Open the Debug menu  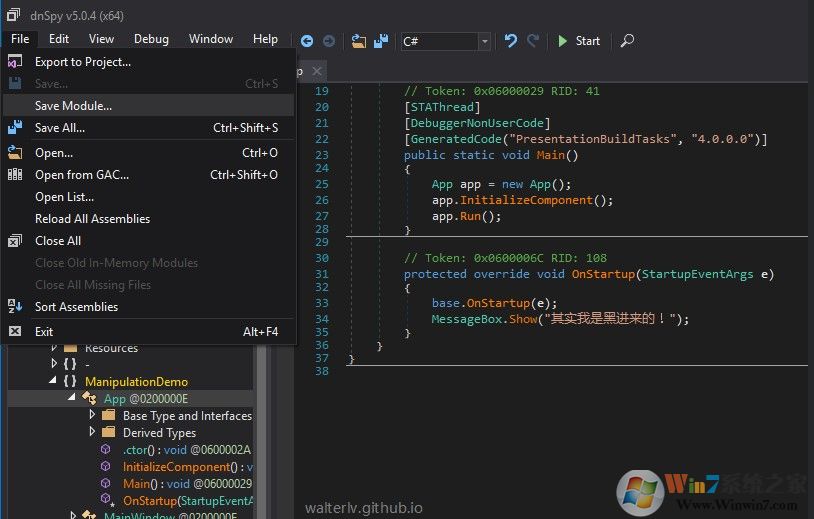151,39
